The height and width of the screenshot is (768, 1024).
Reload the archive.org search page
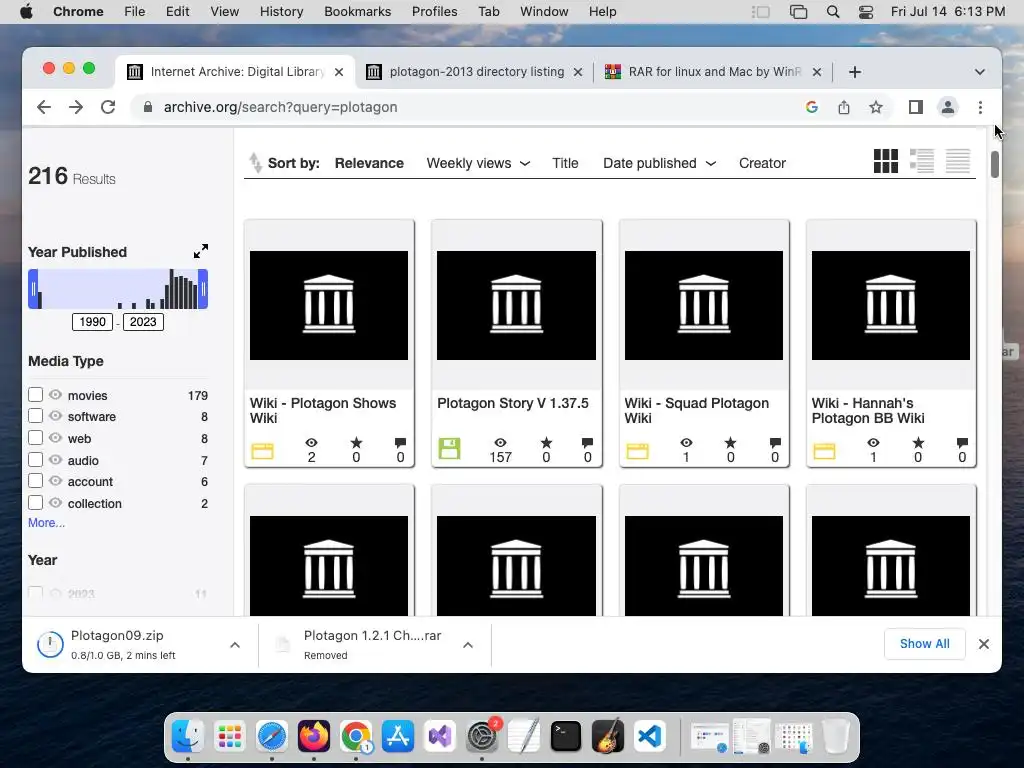point(108,107)
